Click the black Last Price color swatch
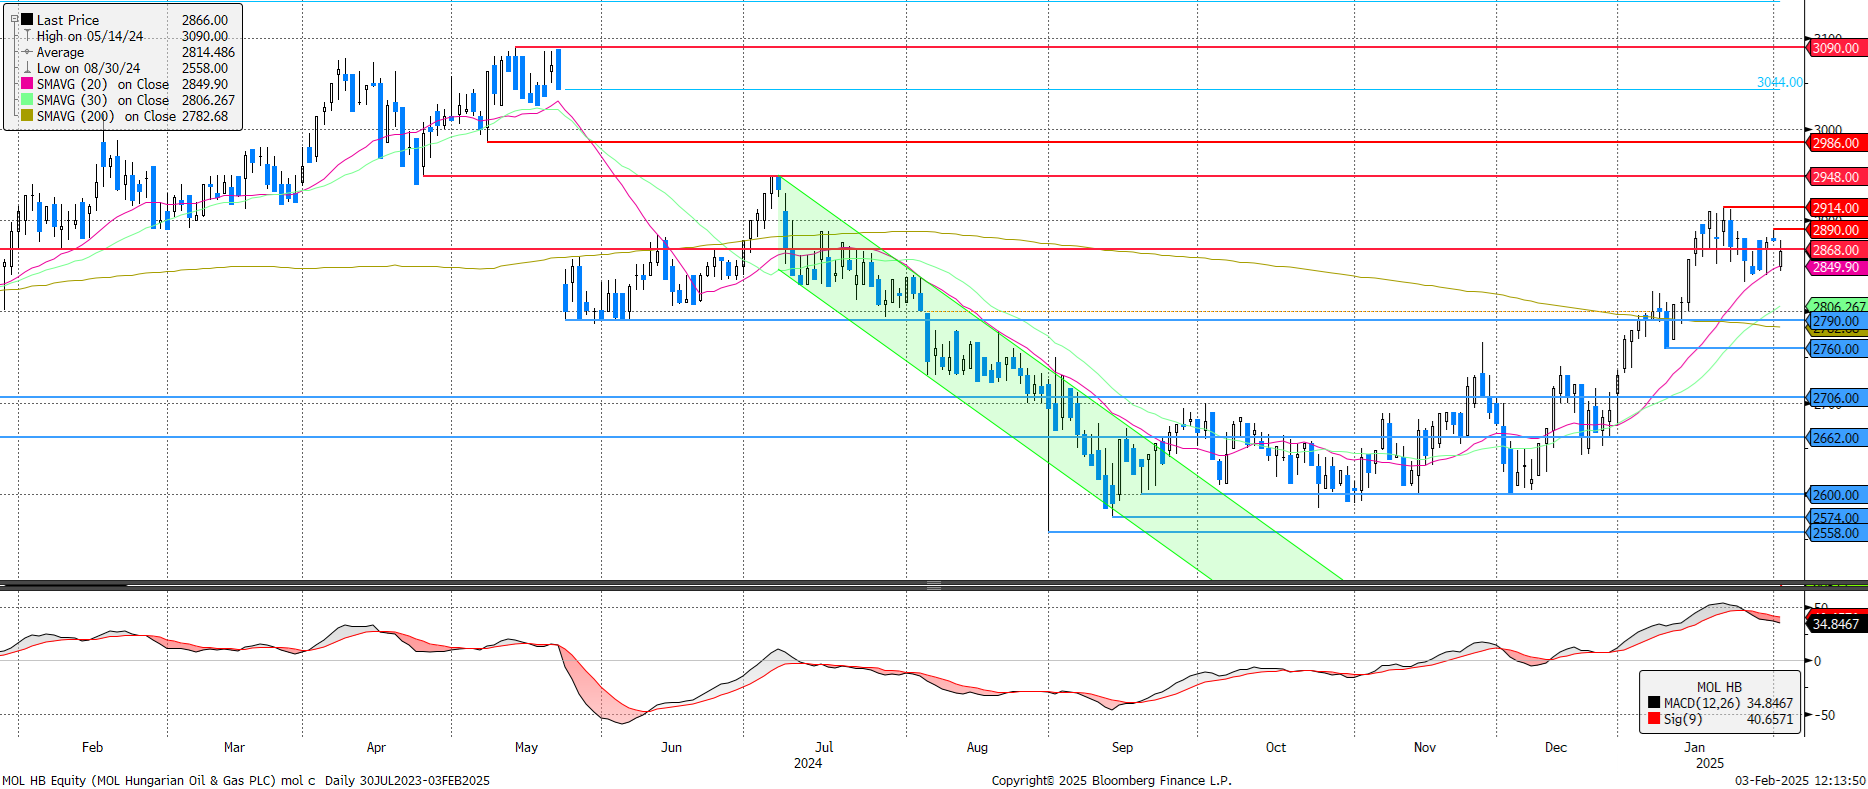Screen dimensions: 1868x789 [27, 19]
